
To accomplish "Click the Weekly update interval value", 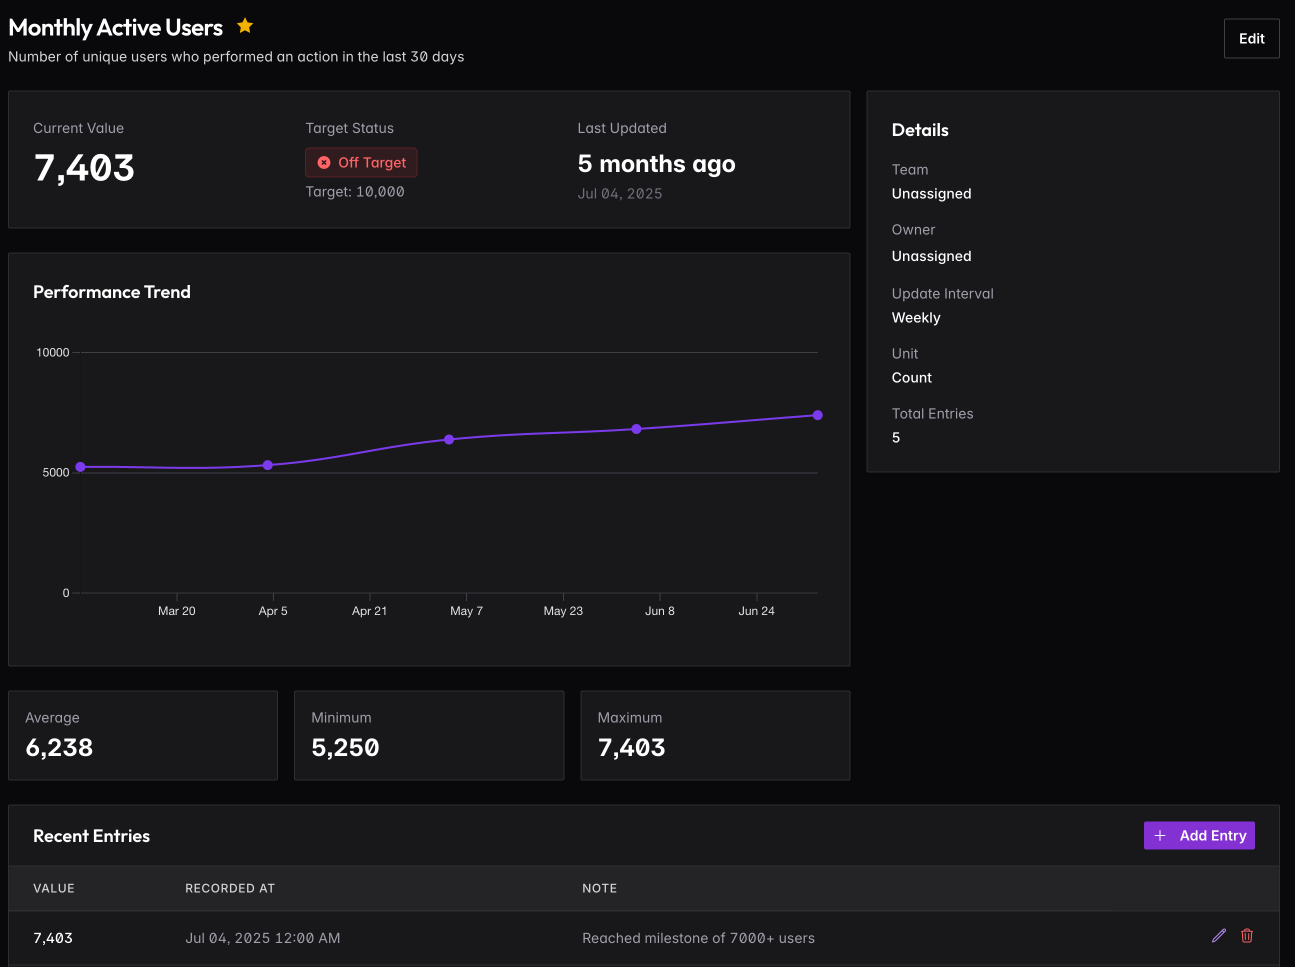I will (916, 318).
